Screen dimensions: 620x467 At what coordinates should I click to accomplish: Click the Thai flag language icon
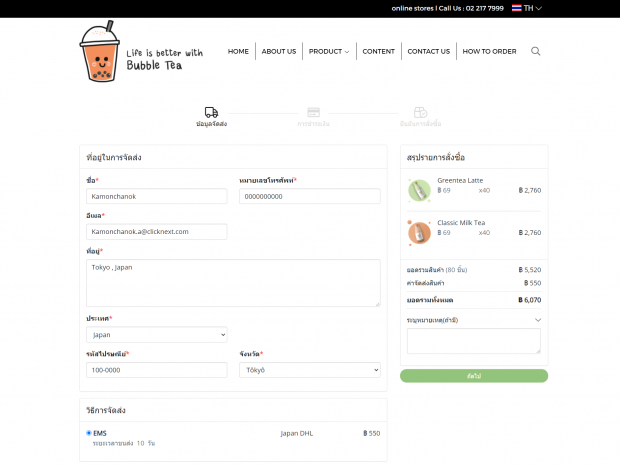pos(516,8)
